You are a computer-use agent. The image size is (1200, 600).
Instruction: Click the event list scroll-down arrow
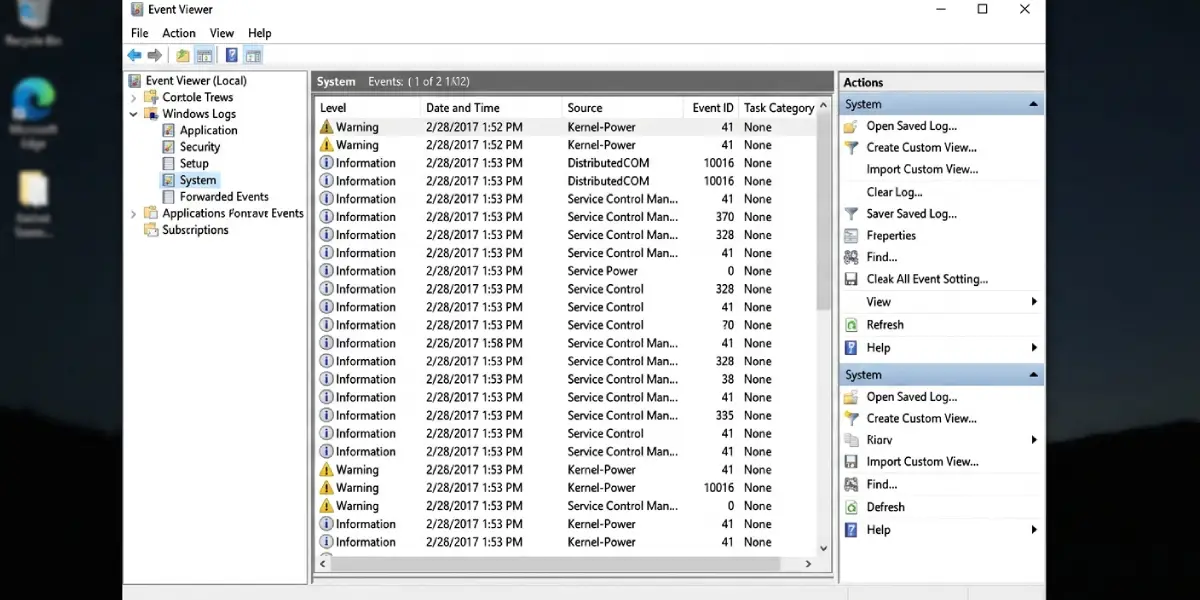point(824,548)
